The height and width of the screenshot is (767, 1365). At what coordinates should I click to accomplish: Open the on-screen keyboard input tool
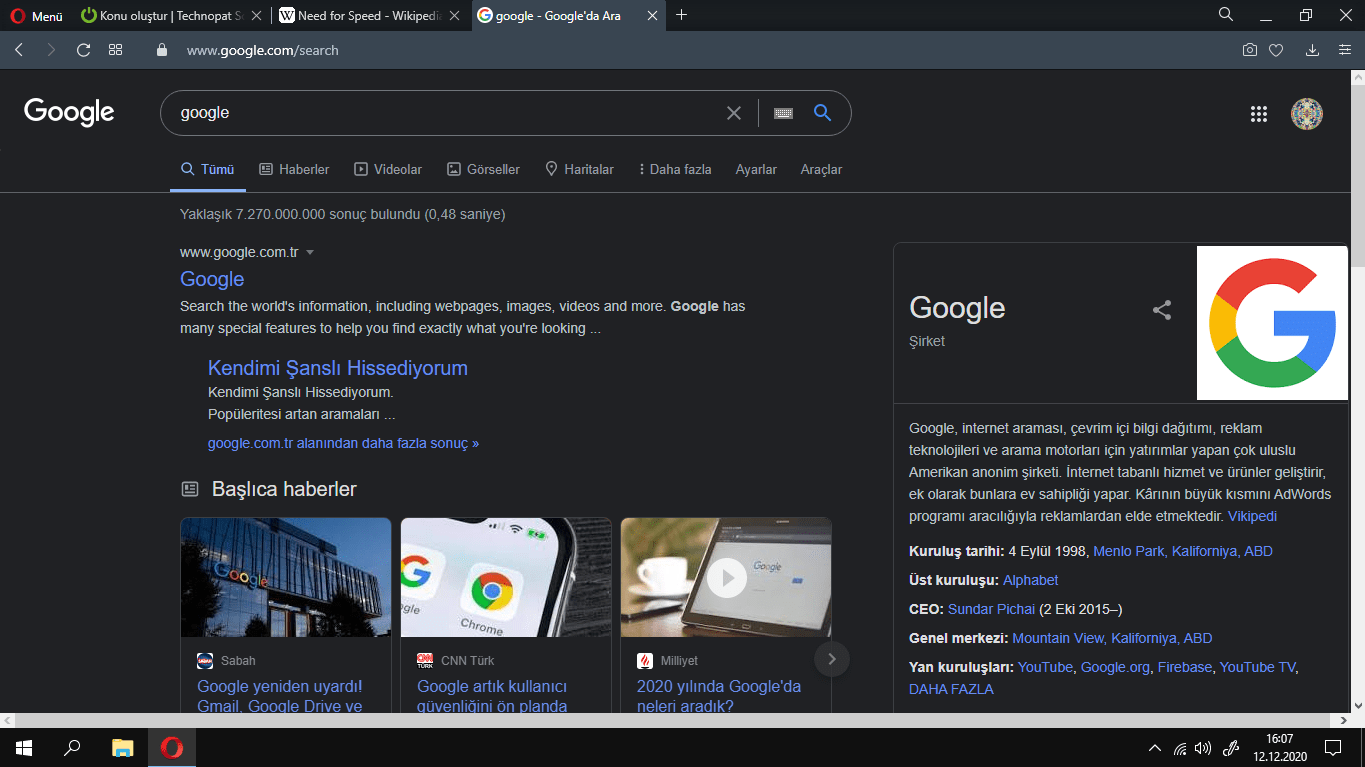783,113
